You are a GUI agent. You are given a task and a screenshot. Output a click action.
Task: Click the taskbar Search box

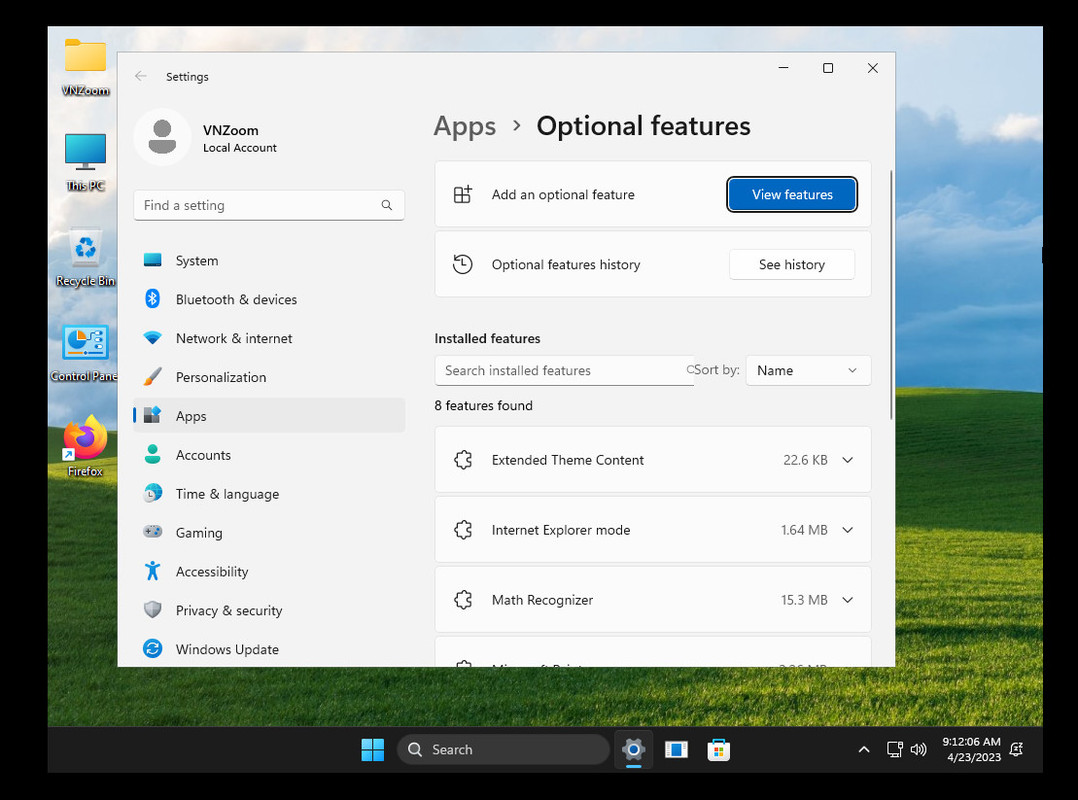(x=503, y=750)
